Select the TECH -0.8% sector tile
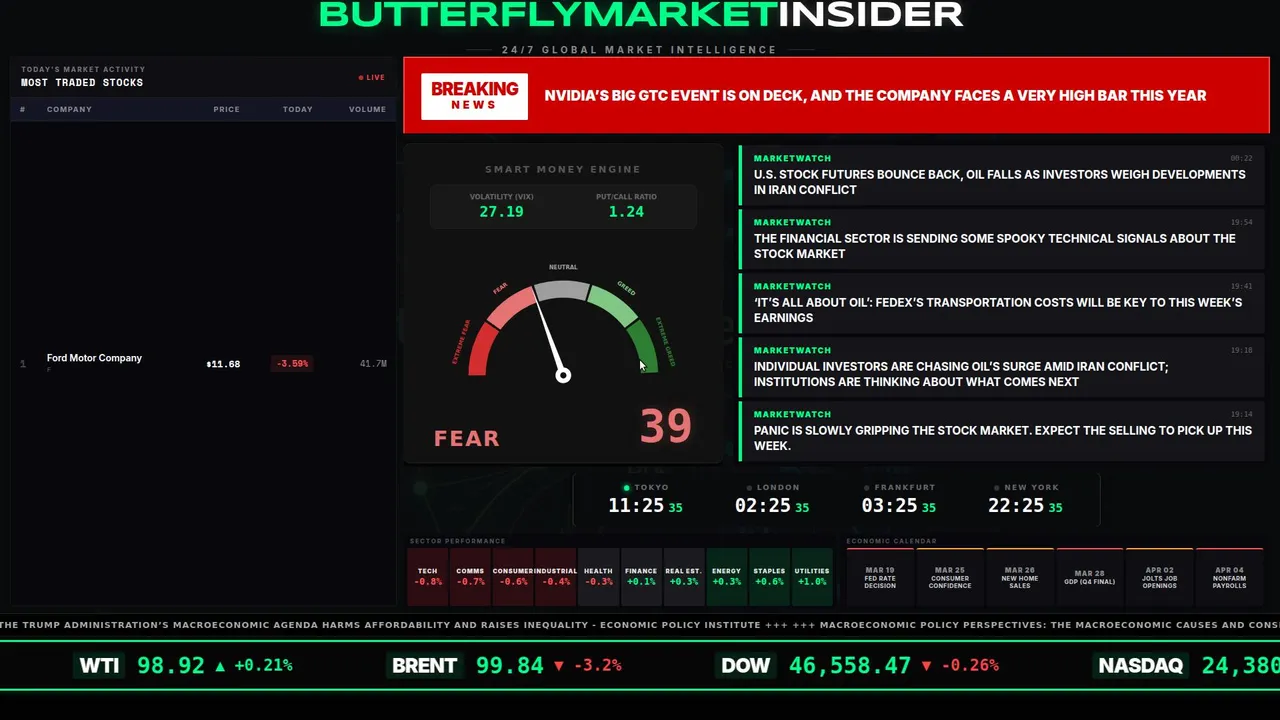This screenshot has height=720, width=1280. 428,577
